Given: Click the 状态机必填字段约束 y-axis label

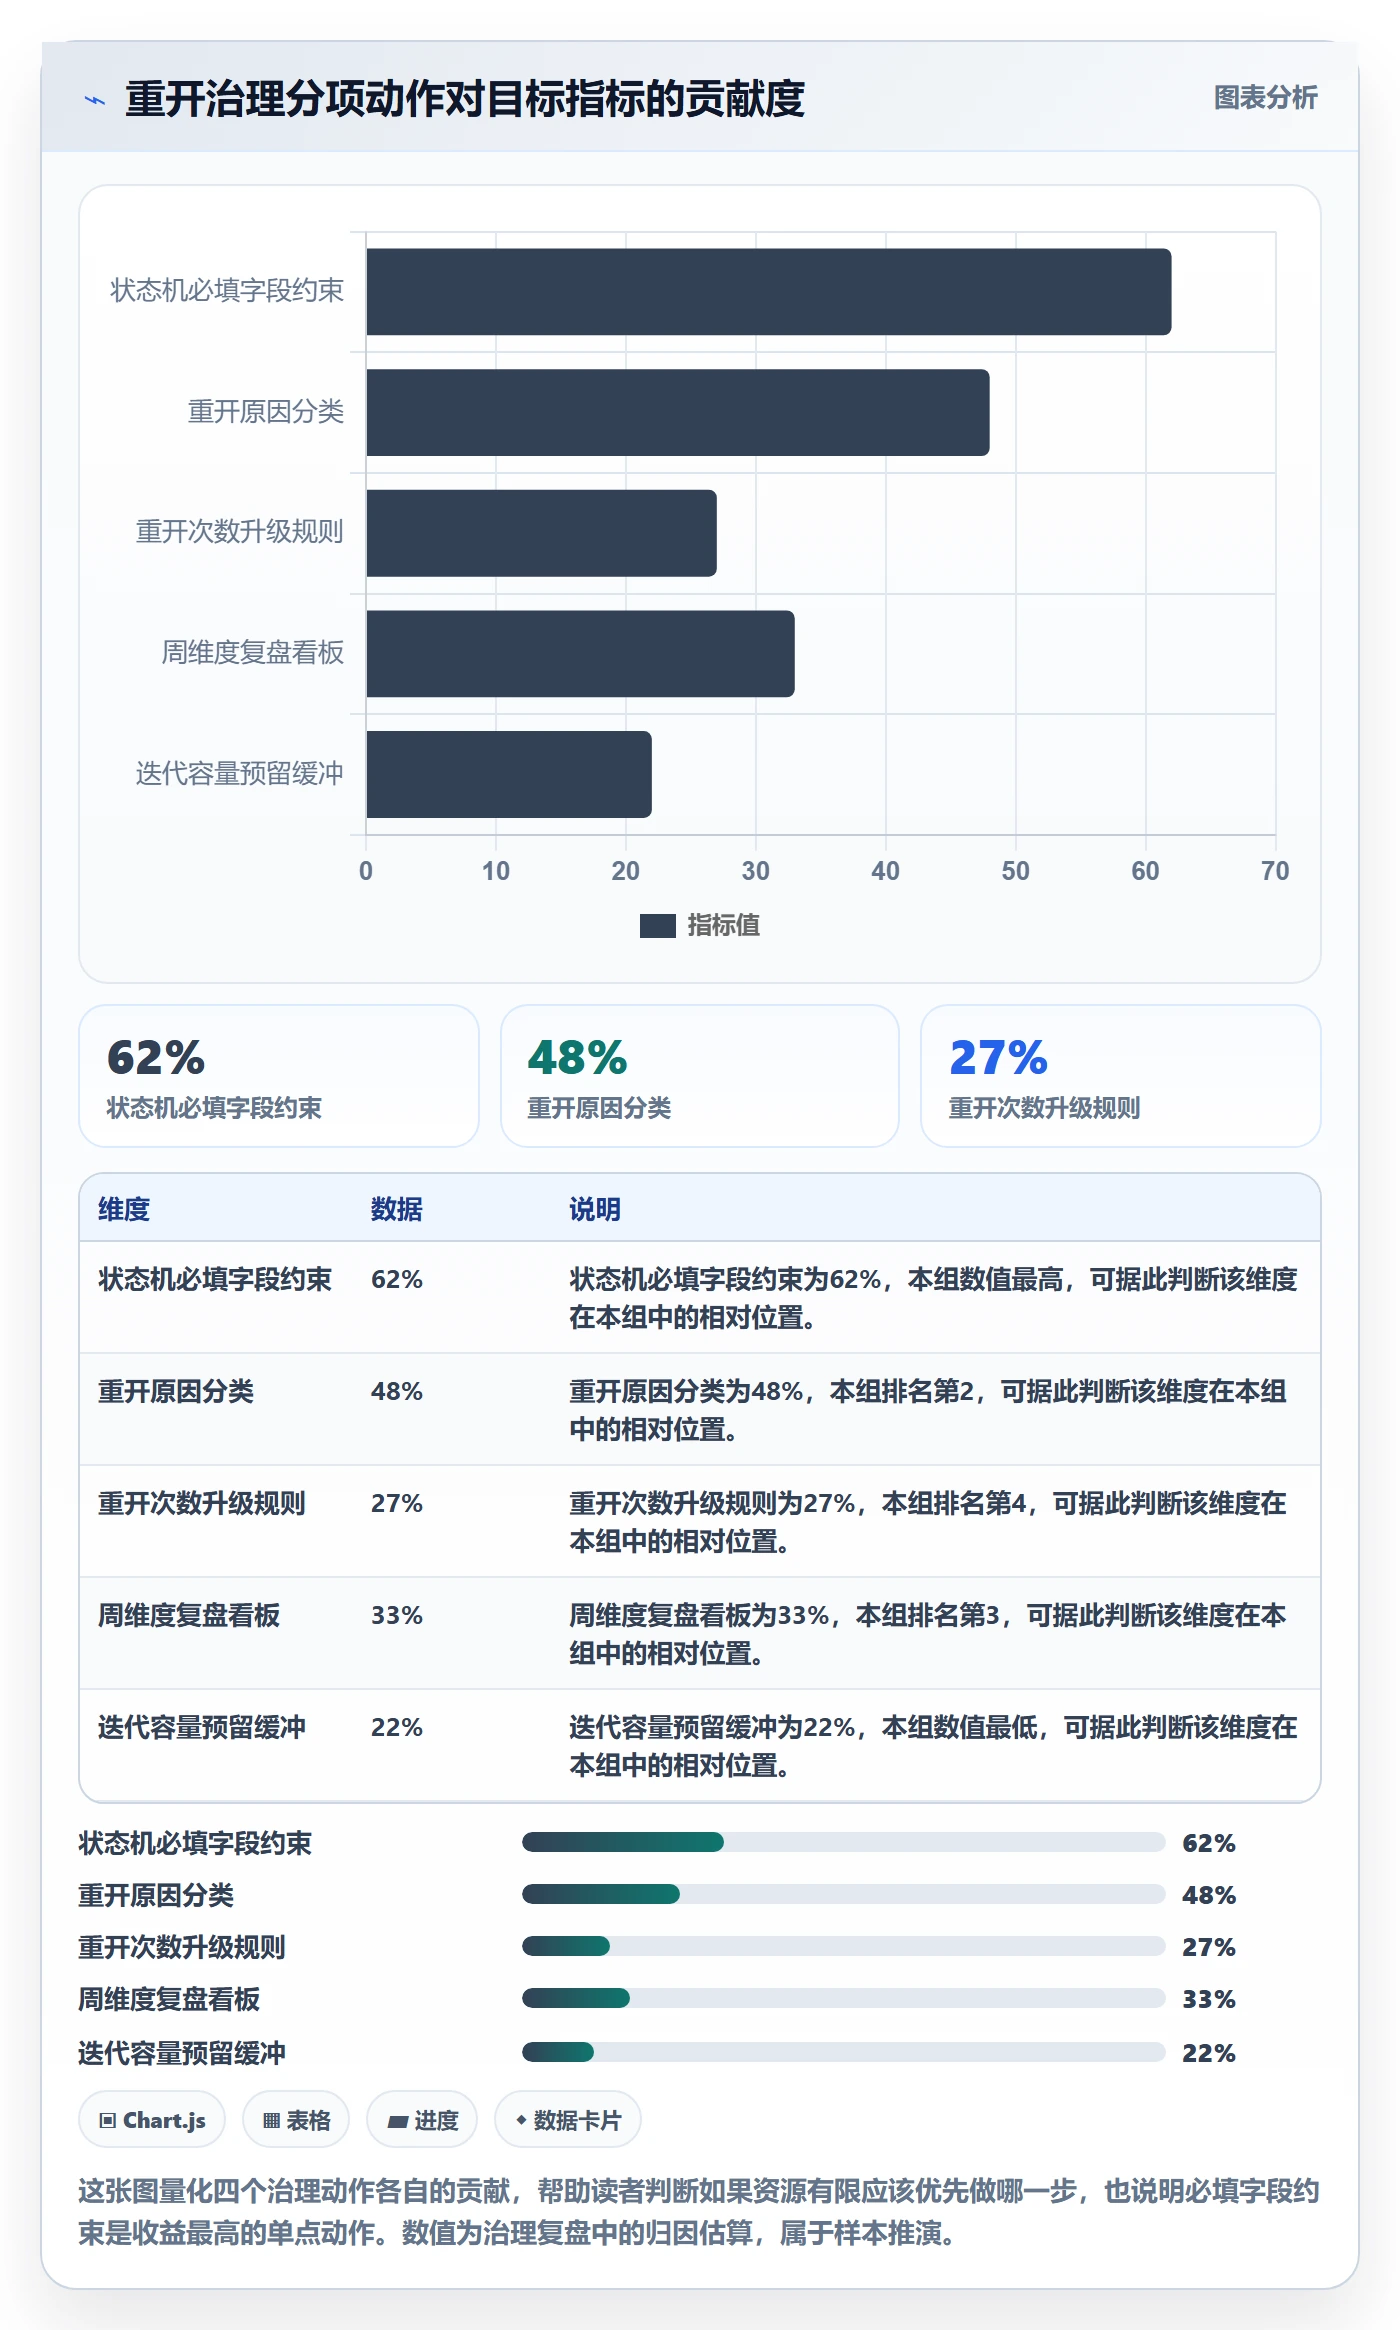Looking at the screenshot, I should (x=227, y=291).
